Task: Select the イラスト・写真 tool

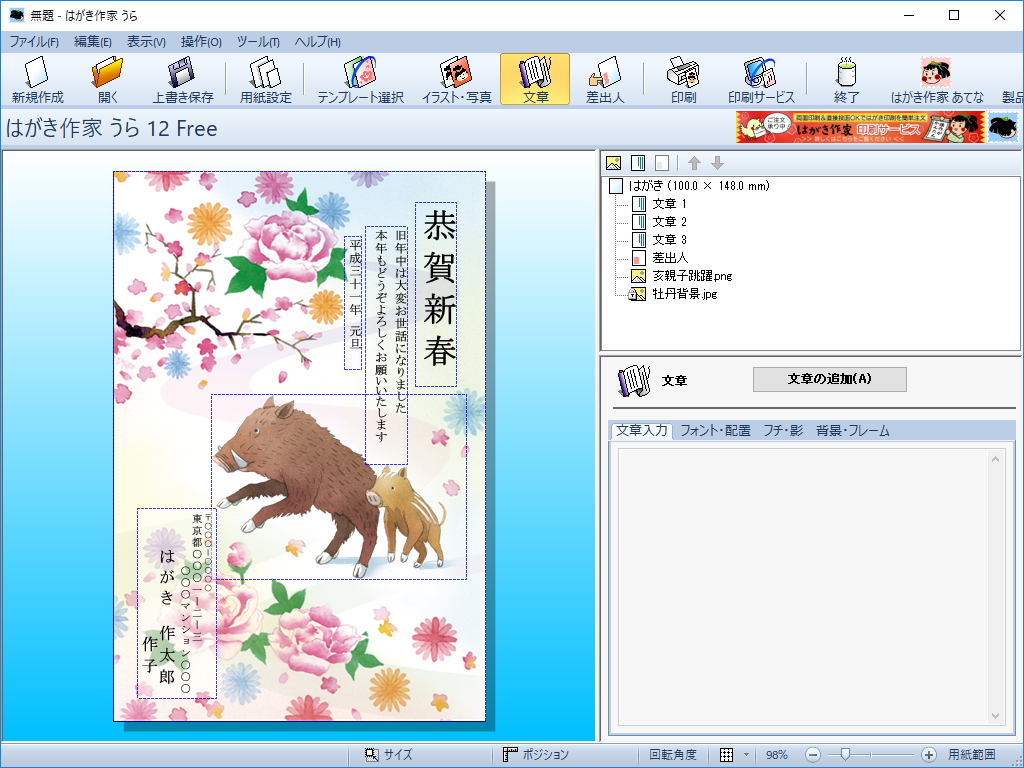Action: point(456,78)
